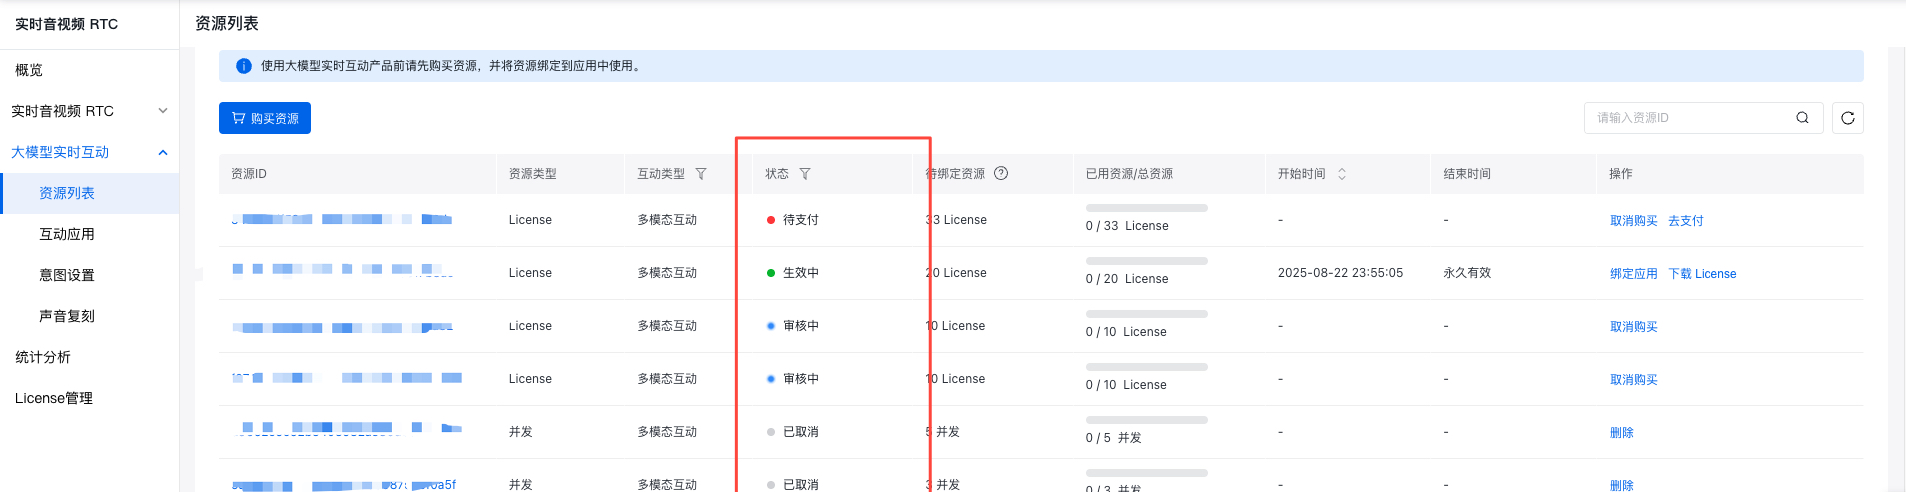Click 绑定应用 for the active resource

coord(1633,274)
